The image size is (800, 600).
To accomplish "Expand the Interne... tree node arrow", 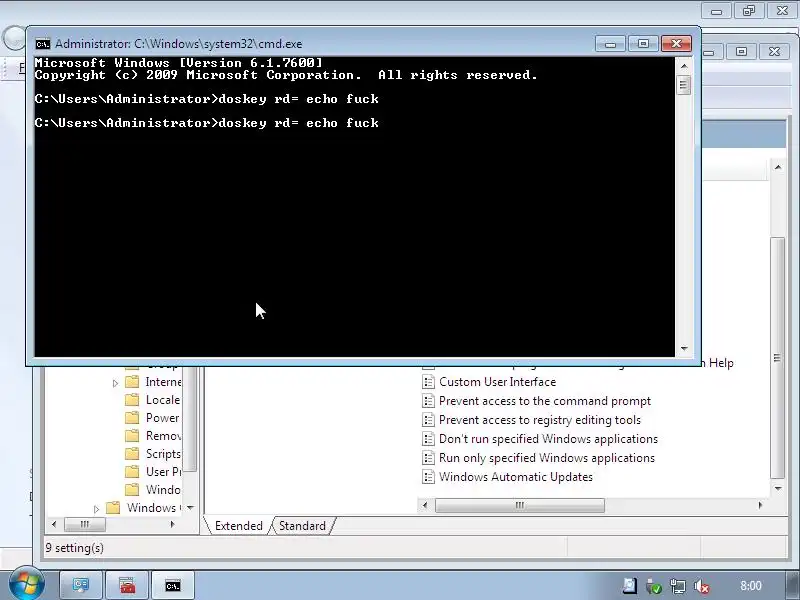I will click(115, 382).
